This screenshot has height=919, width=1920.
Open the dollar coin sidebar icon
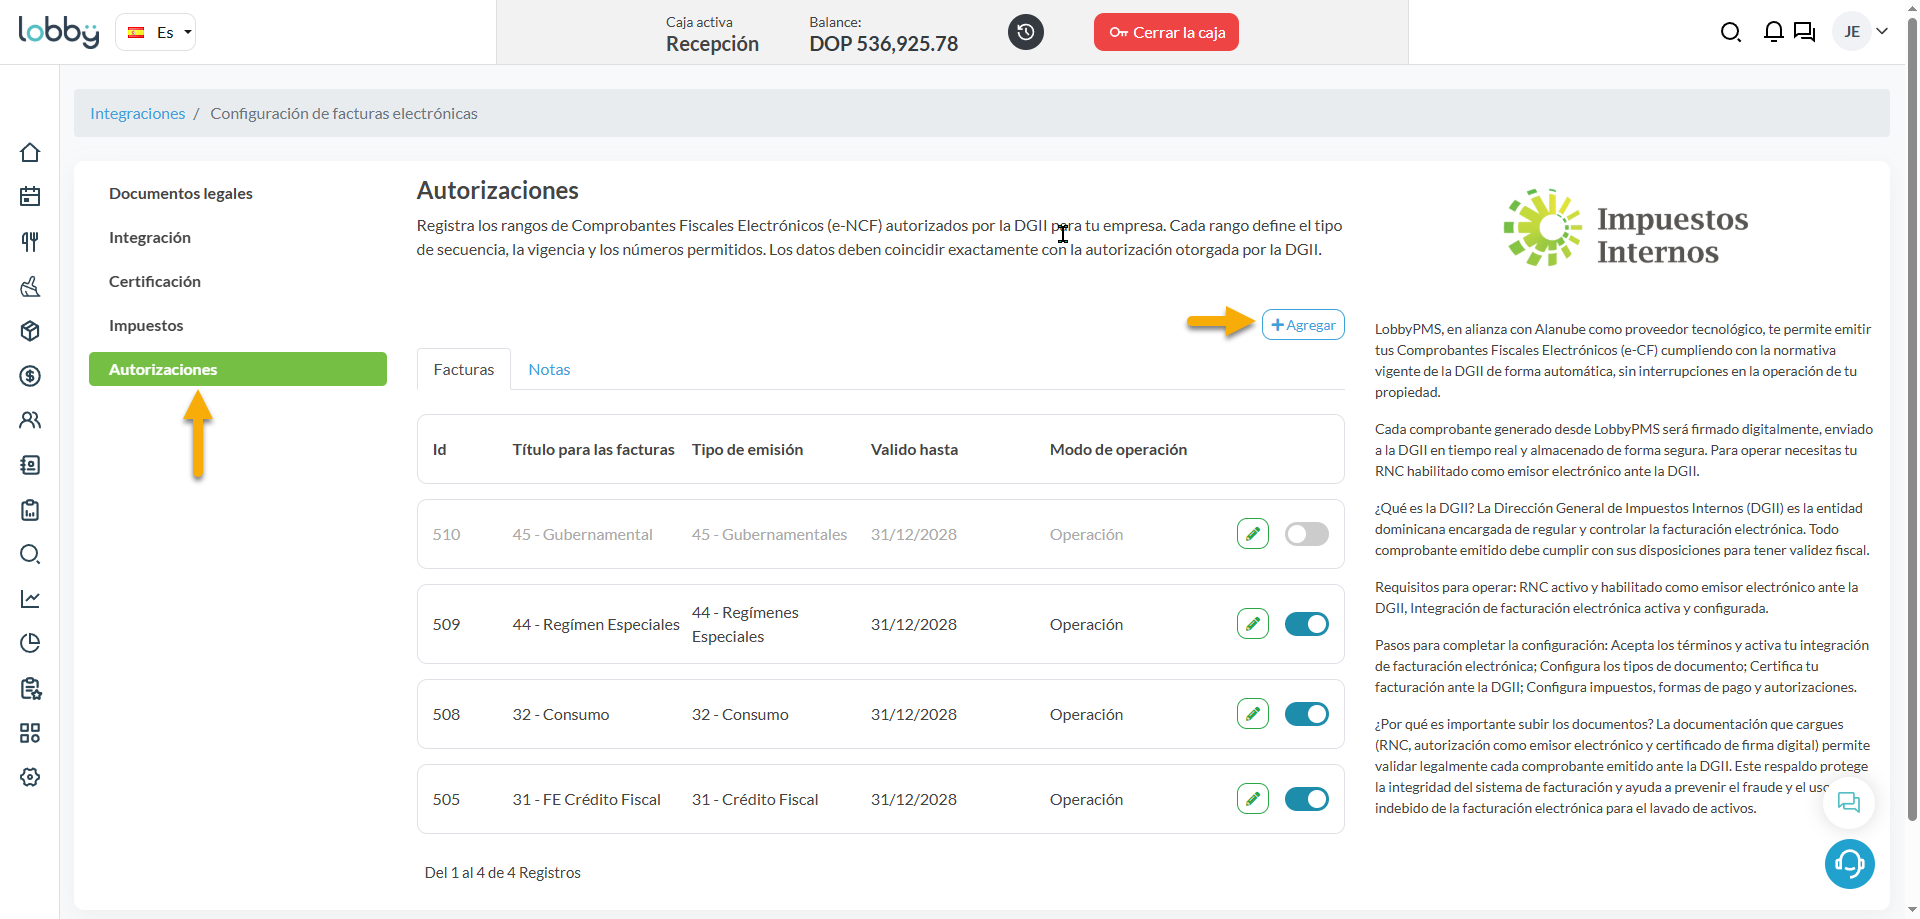pyautogui.click(x=30, y=376)
